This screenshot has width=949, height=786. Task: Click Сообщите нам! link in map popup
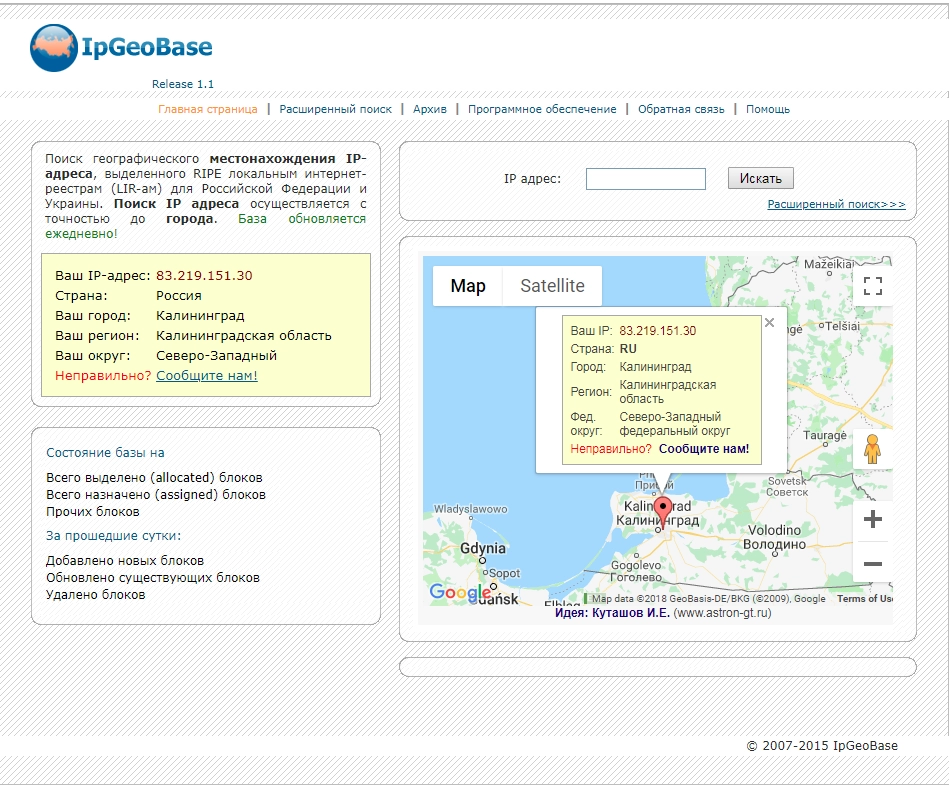(x=704, y=449)
